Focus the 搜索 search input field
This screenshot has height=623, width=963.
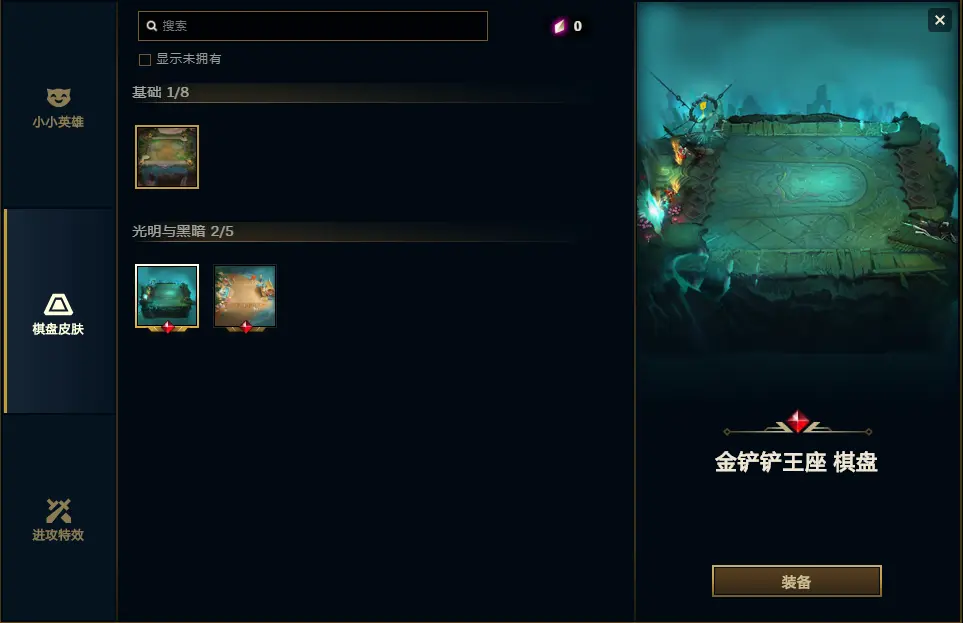click(313, 26)
